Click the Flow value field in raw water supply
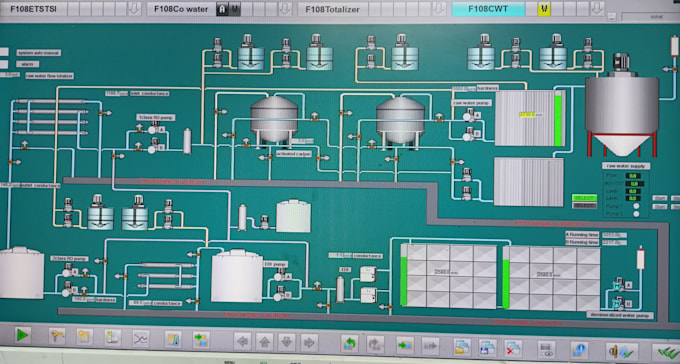Image resolution: width=680 pixels, height=364 pixels. 633,176
